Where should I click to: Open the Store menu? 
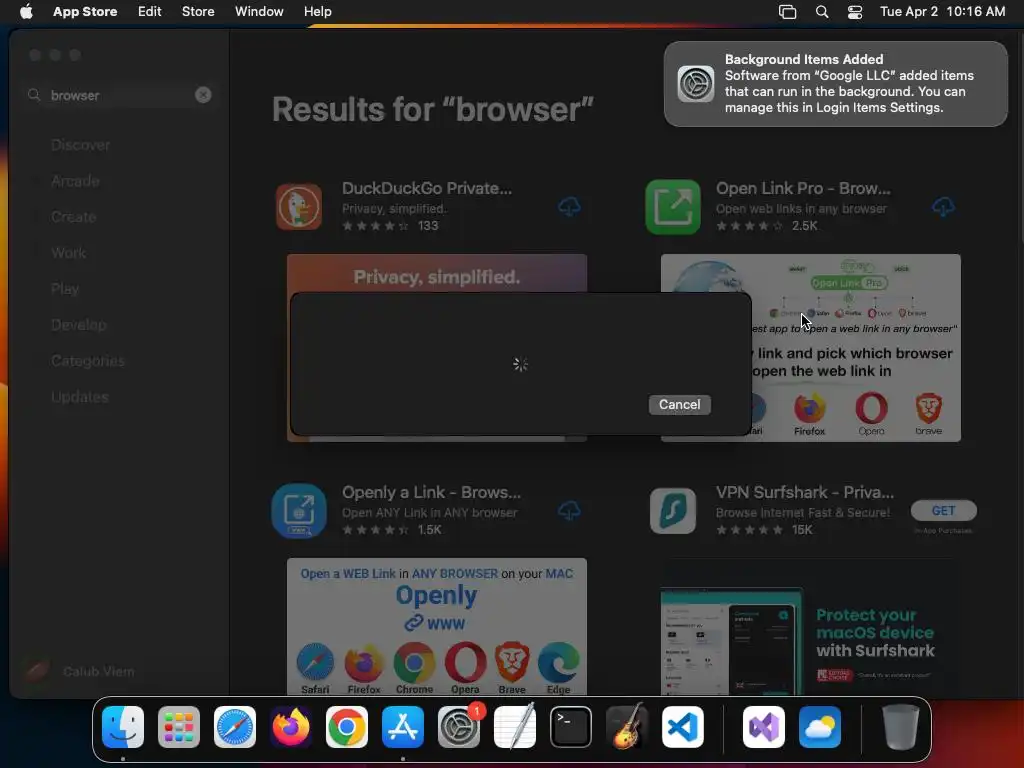click(x=198, y=12)
